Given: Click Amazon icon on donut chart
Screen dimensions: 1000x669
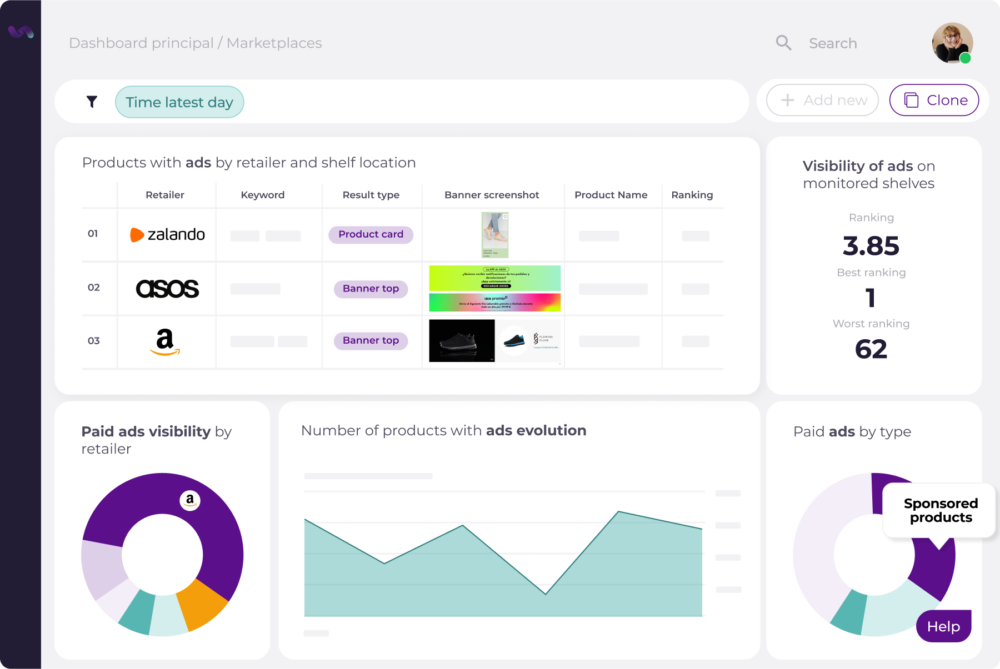Looking at the screenshot, I should 190,500.
